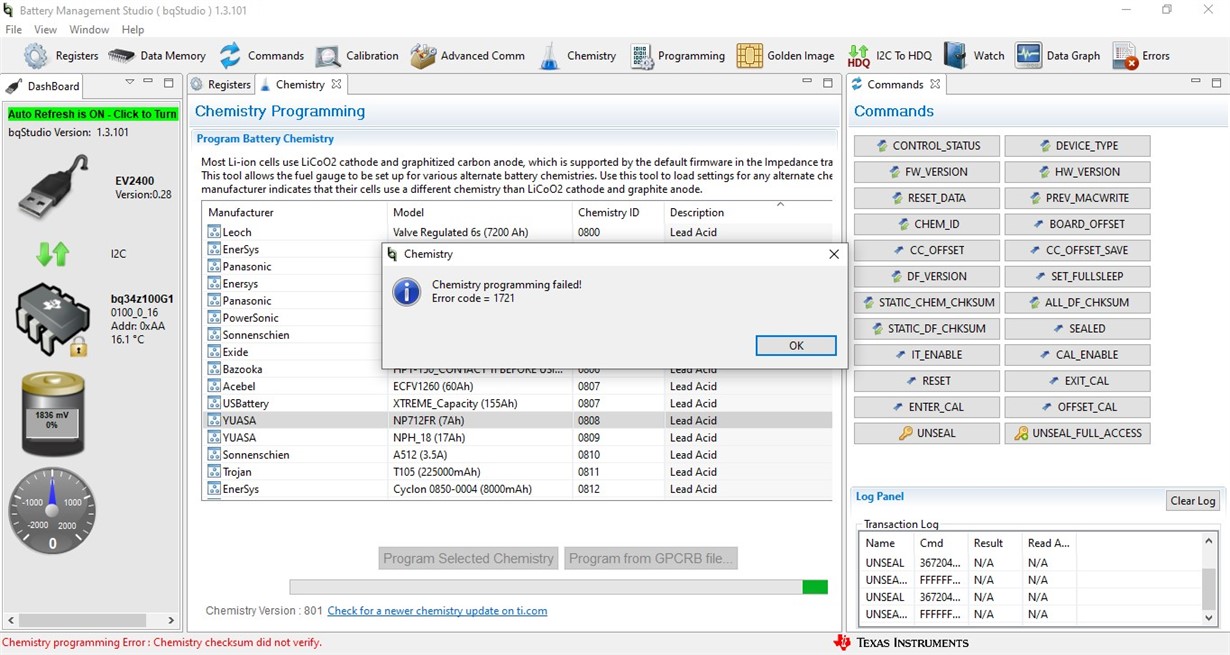Click Program Selected Chemistry button
Screen dimensions: 1230x655
468,558
